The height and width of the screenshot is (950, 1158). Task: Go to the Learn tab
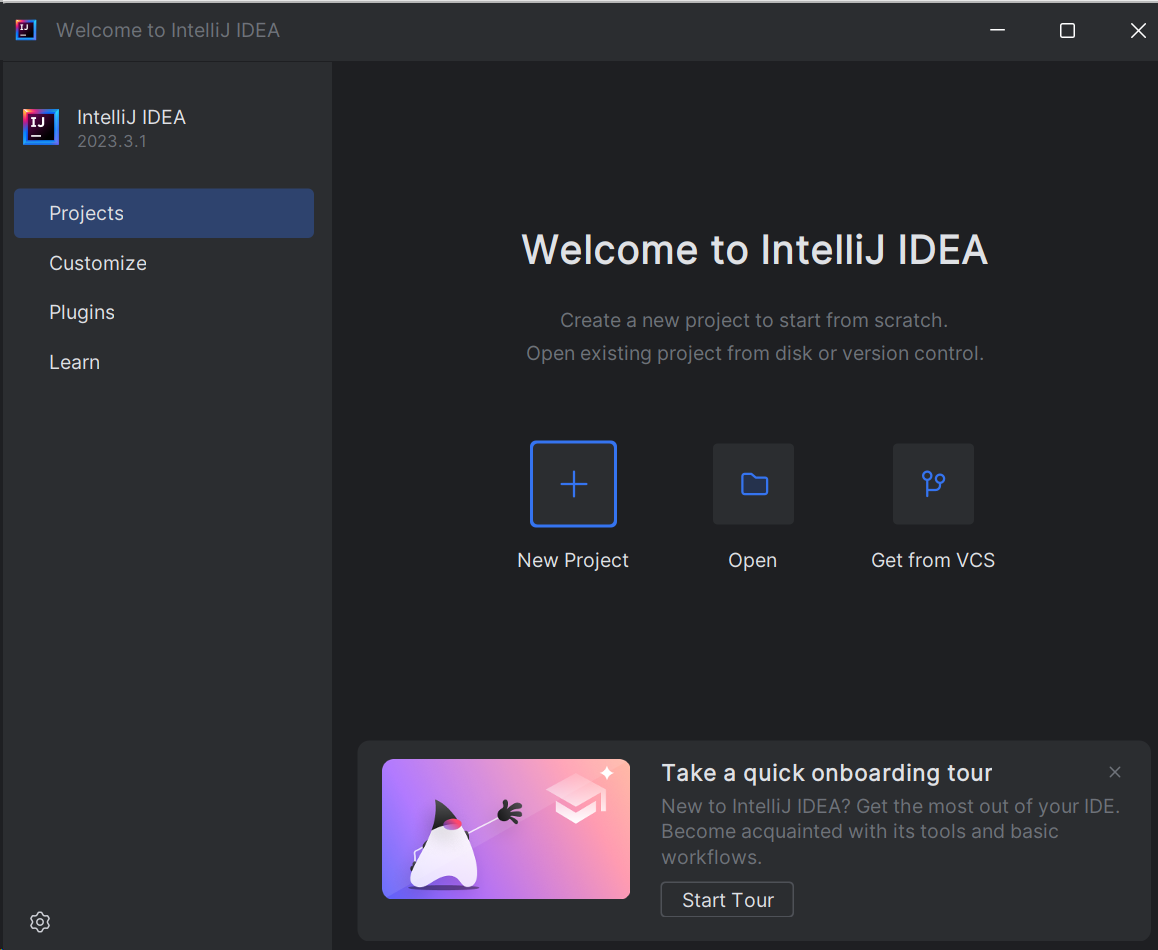[164, 362]
